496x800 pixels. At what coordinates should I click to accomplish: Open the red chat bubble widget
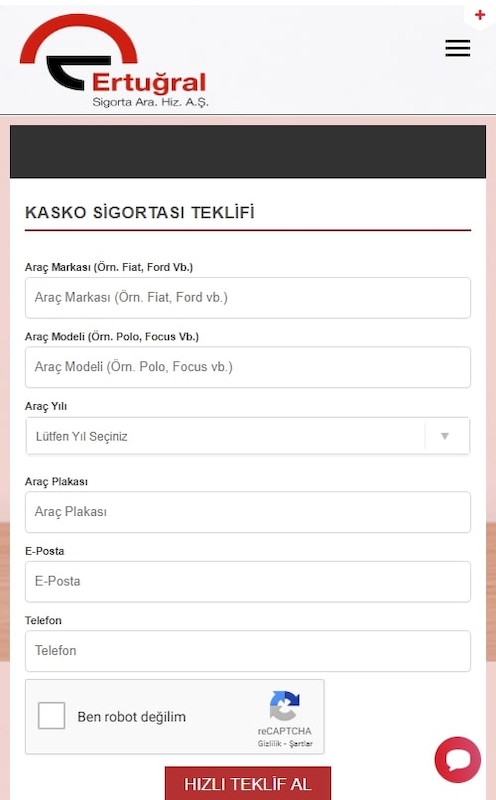point(458,759)
